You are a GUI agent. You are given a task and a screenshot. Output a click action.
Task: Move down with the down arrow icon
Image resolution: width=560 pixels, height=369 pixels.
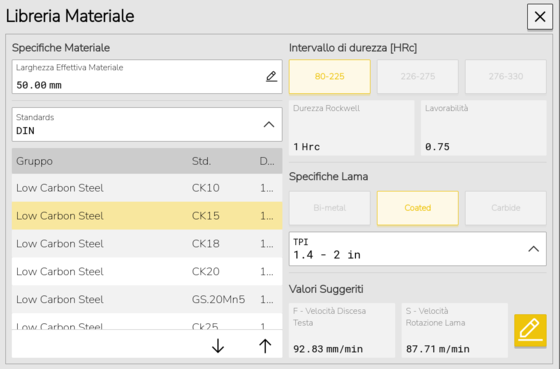click(218, 346)
